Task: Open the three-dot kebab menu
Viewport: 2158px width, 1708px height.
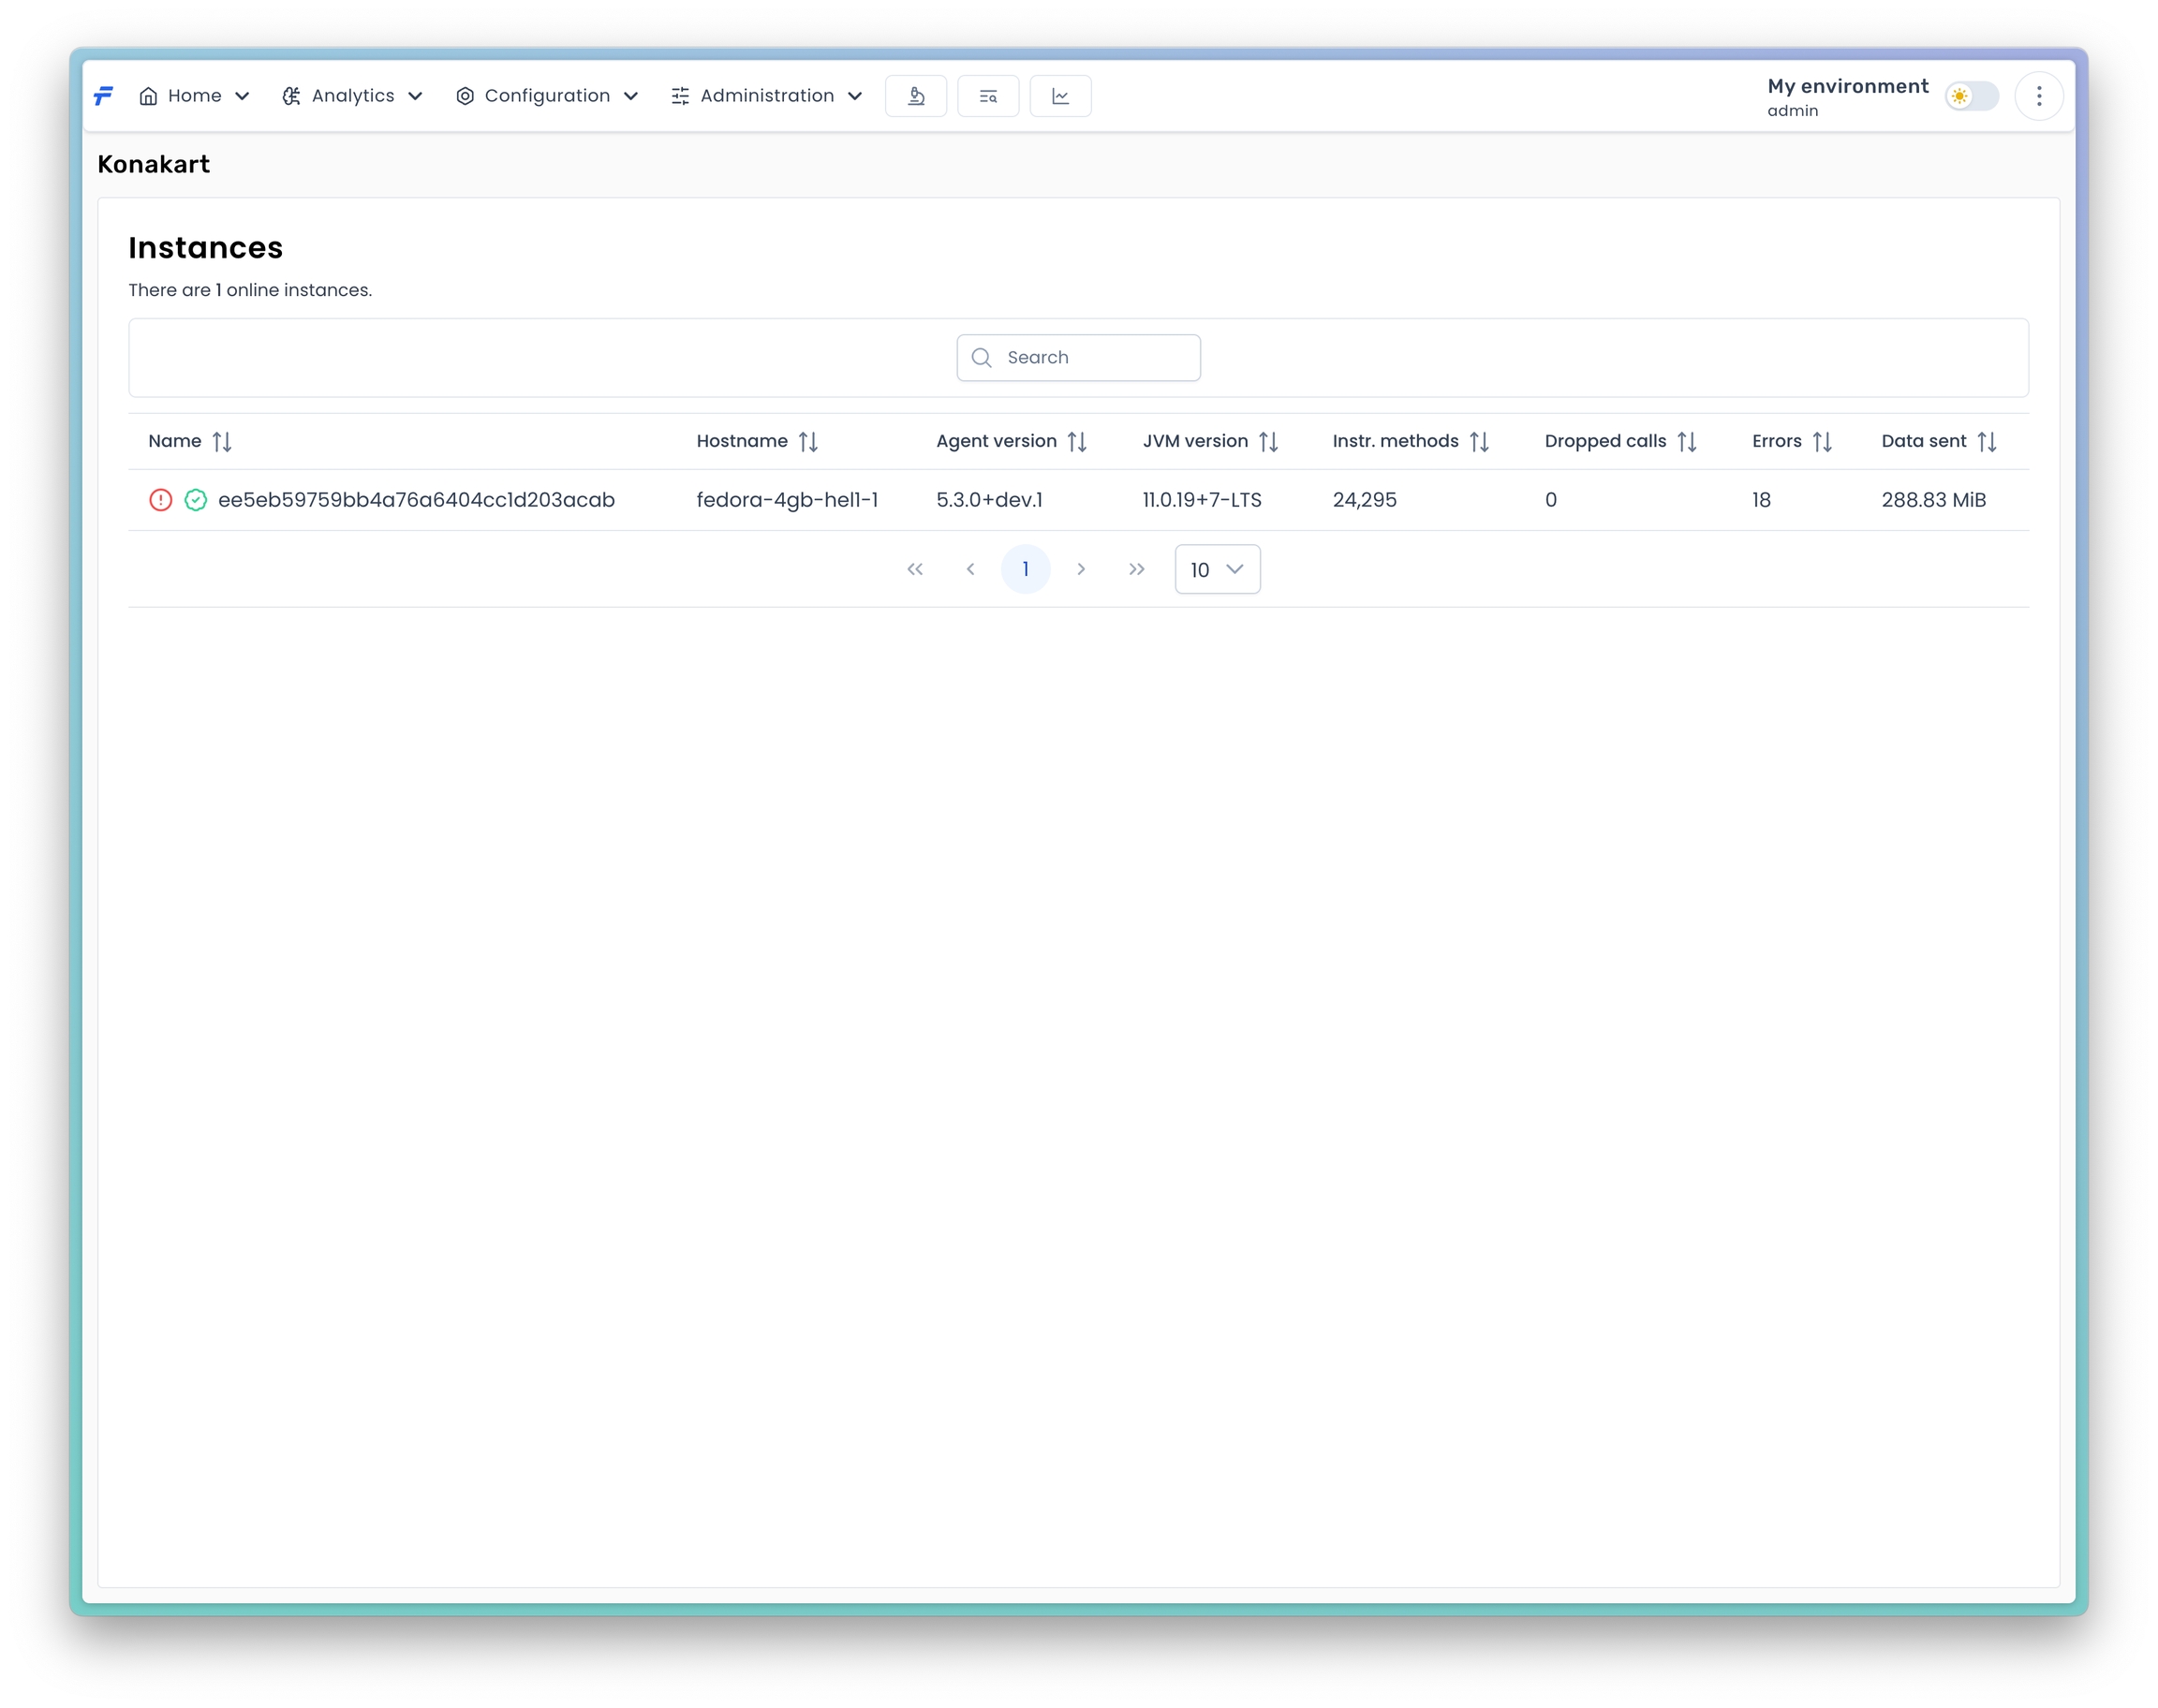Action: pyautogui.click(x=2038, y=96)
